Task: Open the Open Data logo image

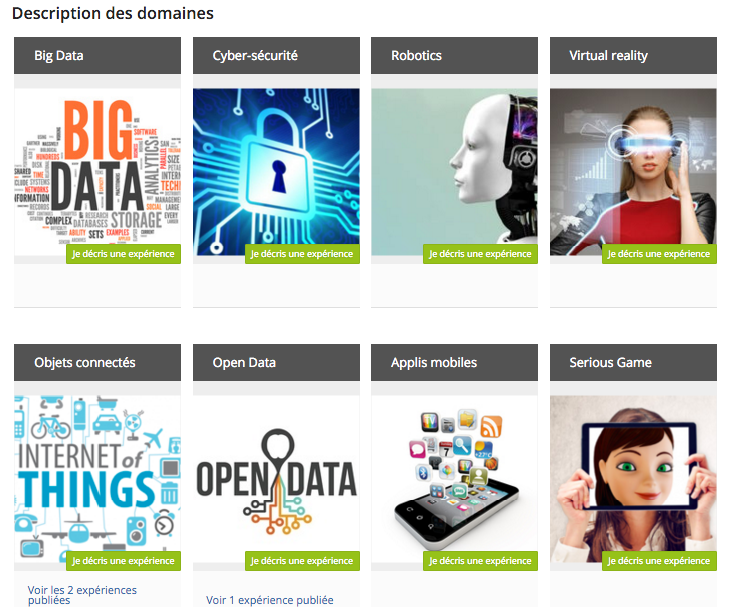Action: [x=276, y=479]
